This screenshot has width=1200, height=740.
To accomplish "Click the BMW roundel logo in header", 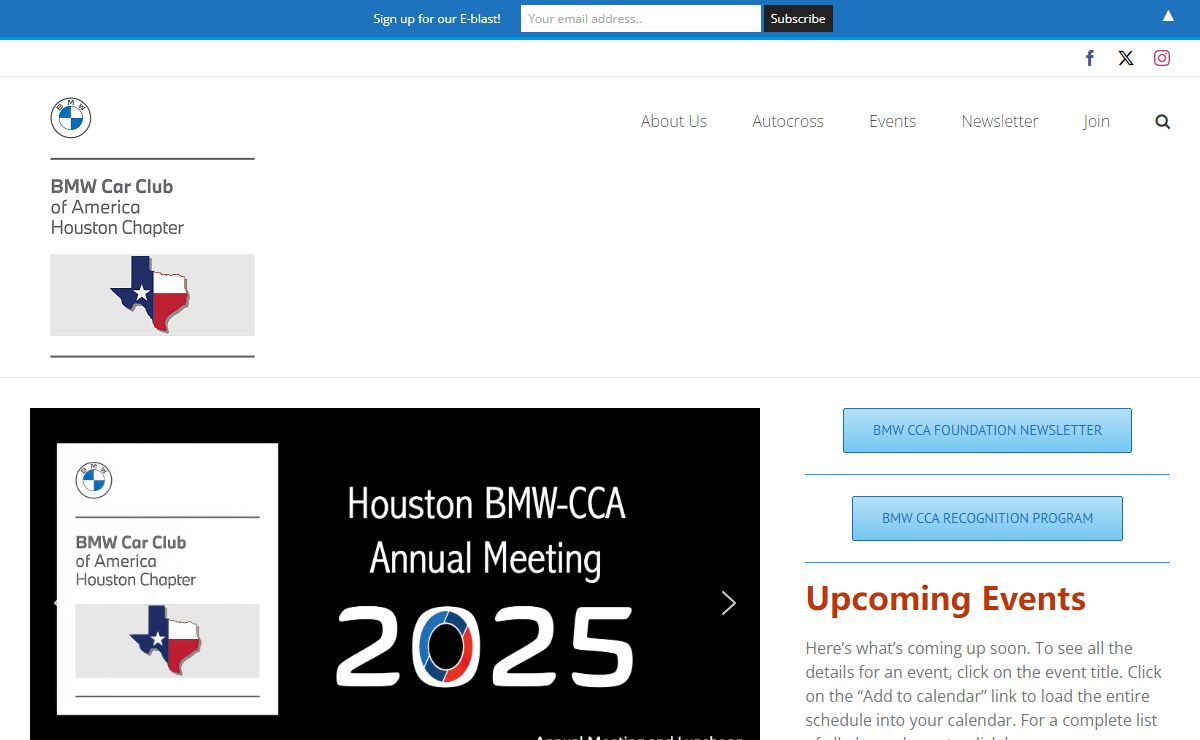I will [71, 118].
